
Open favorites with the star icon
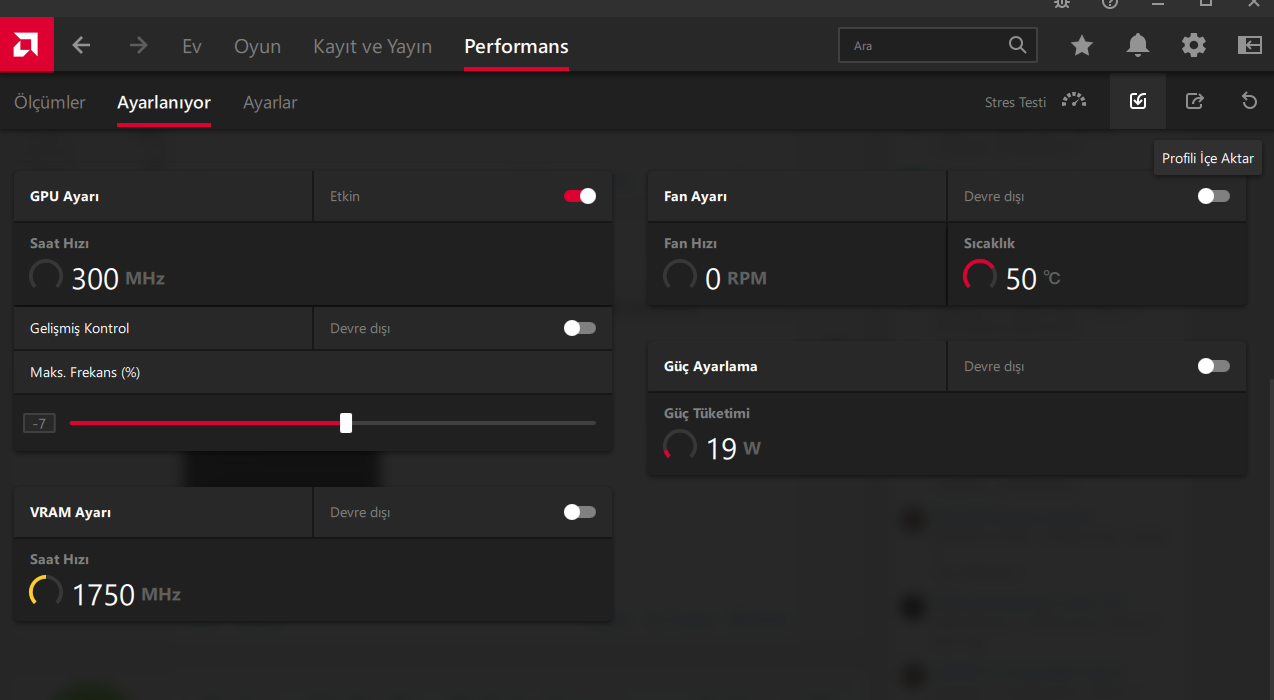[x=1082, y=45]
